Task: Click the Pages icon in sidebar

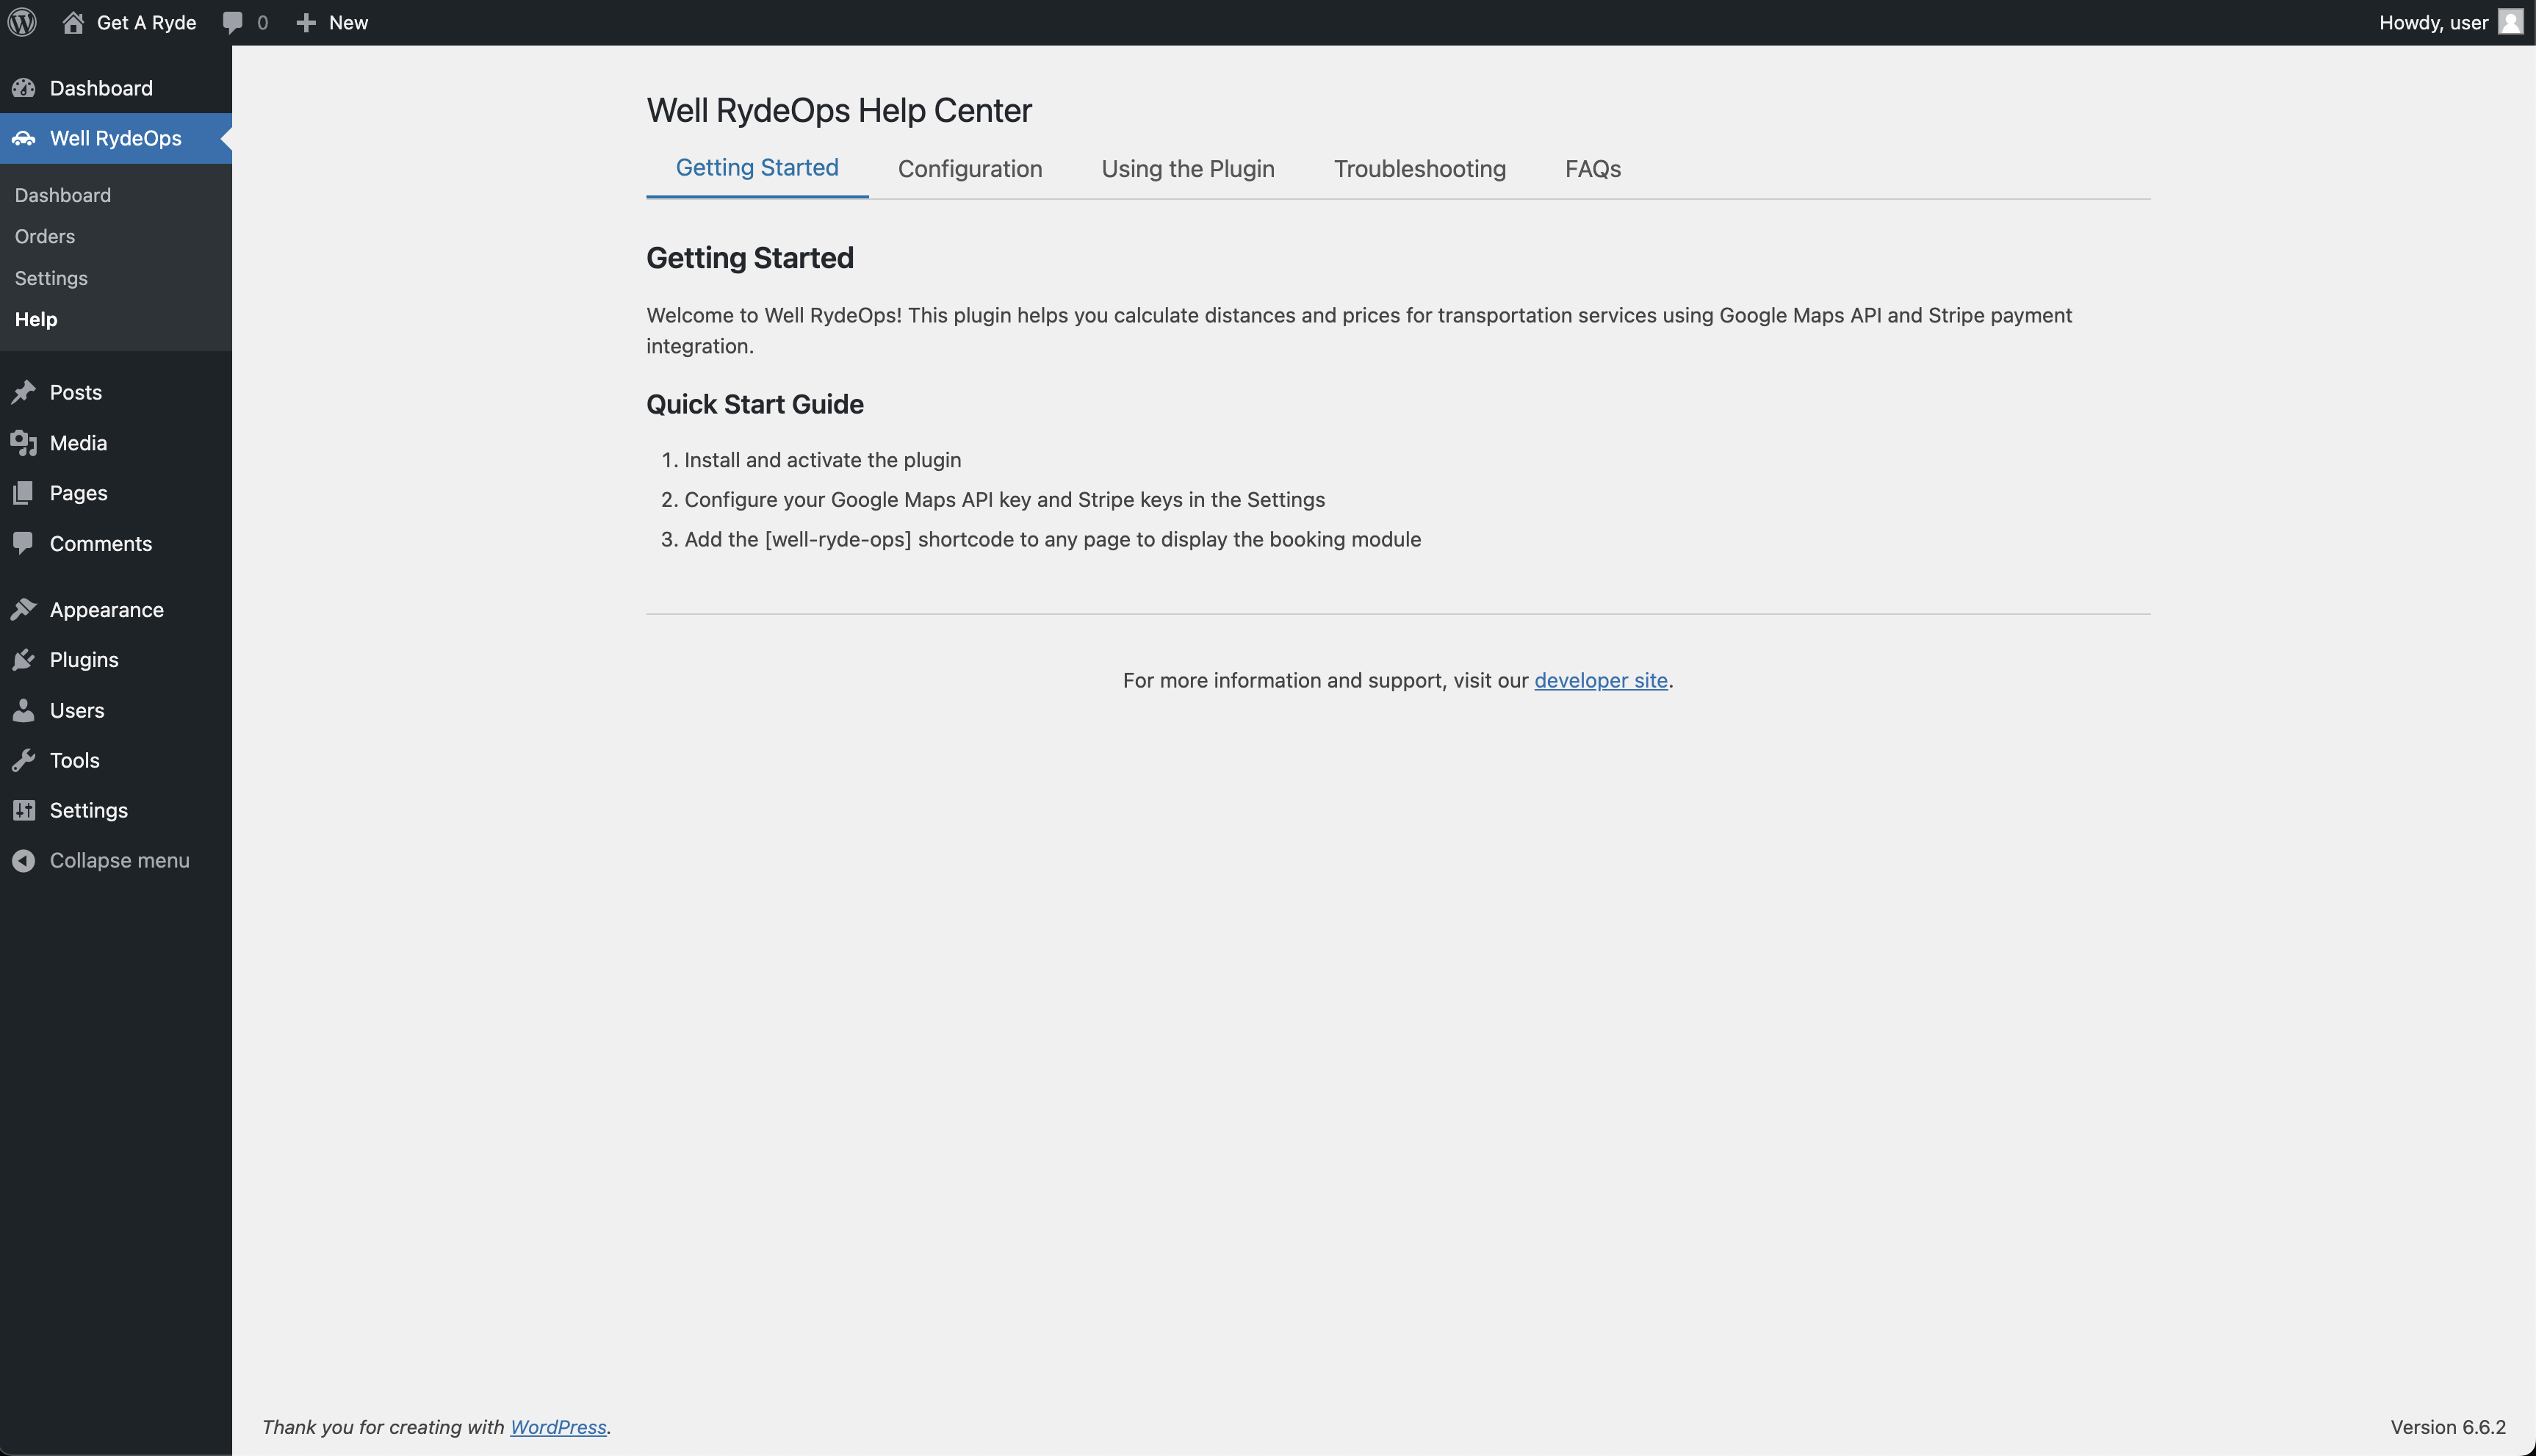Action: pos(24,493)
